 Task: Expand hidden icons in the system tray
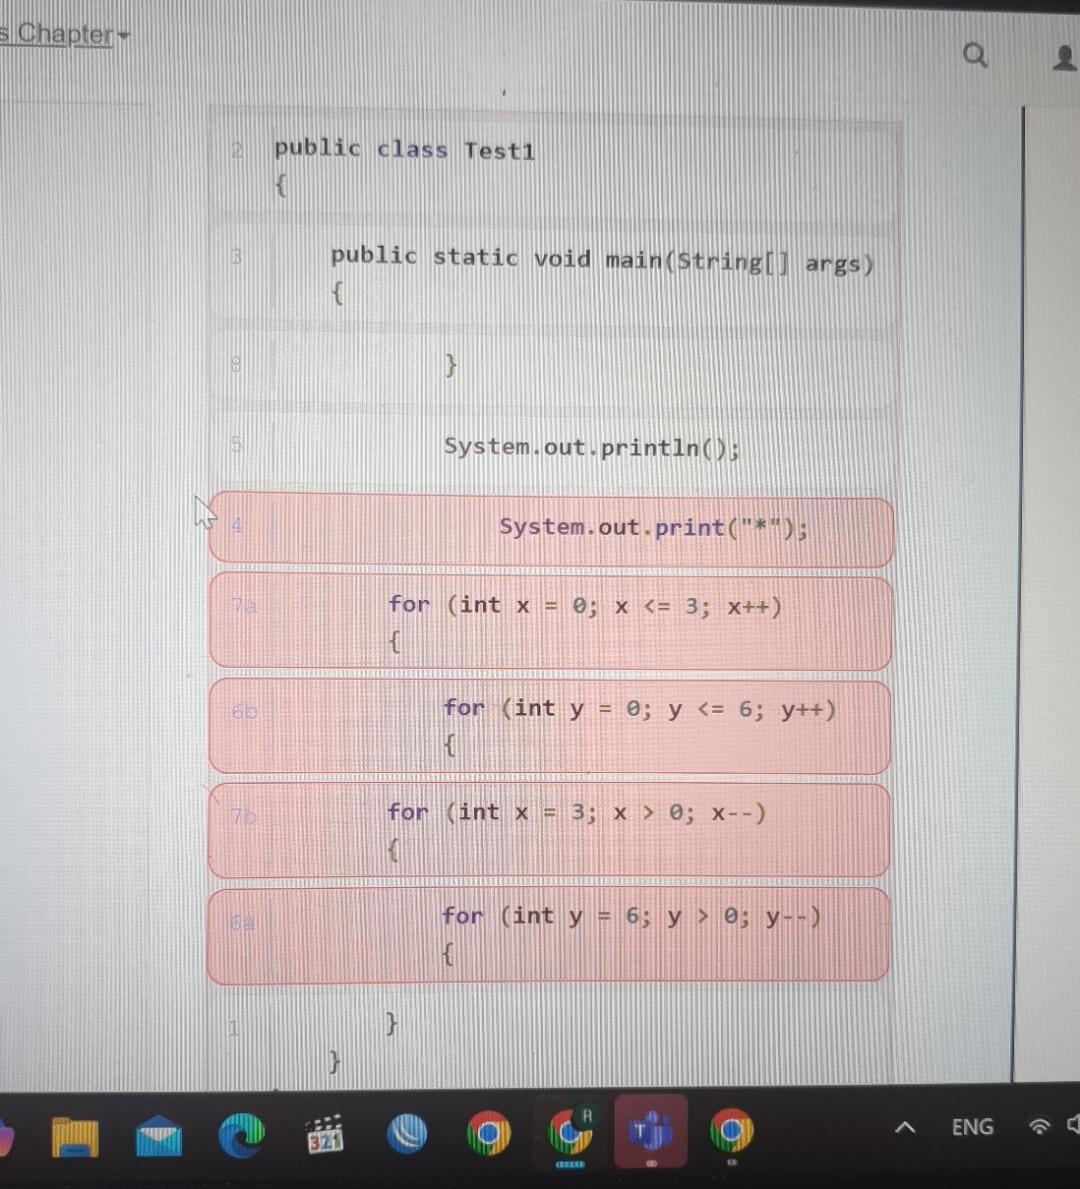[904, 1127]
